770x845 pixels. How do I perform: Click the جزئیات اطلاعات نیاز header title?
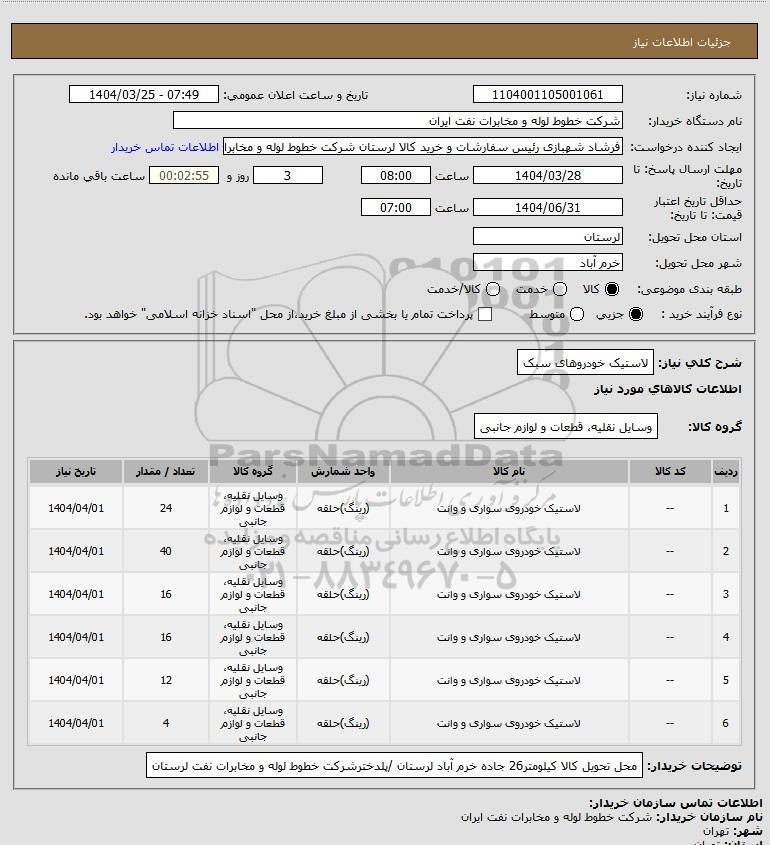point(682,42)
